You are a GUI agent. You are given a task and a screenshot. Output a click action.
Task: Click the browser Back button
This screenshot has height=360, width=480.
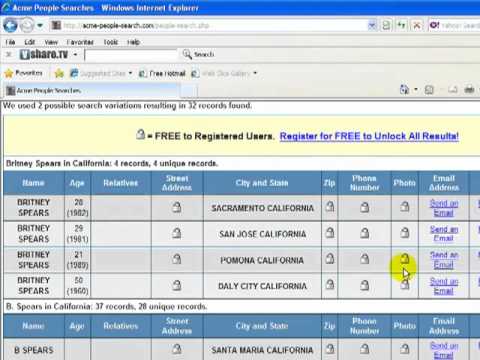(x=10, y=25)
